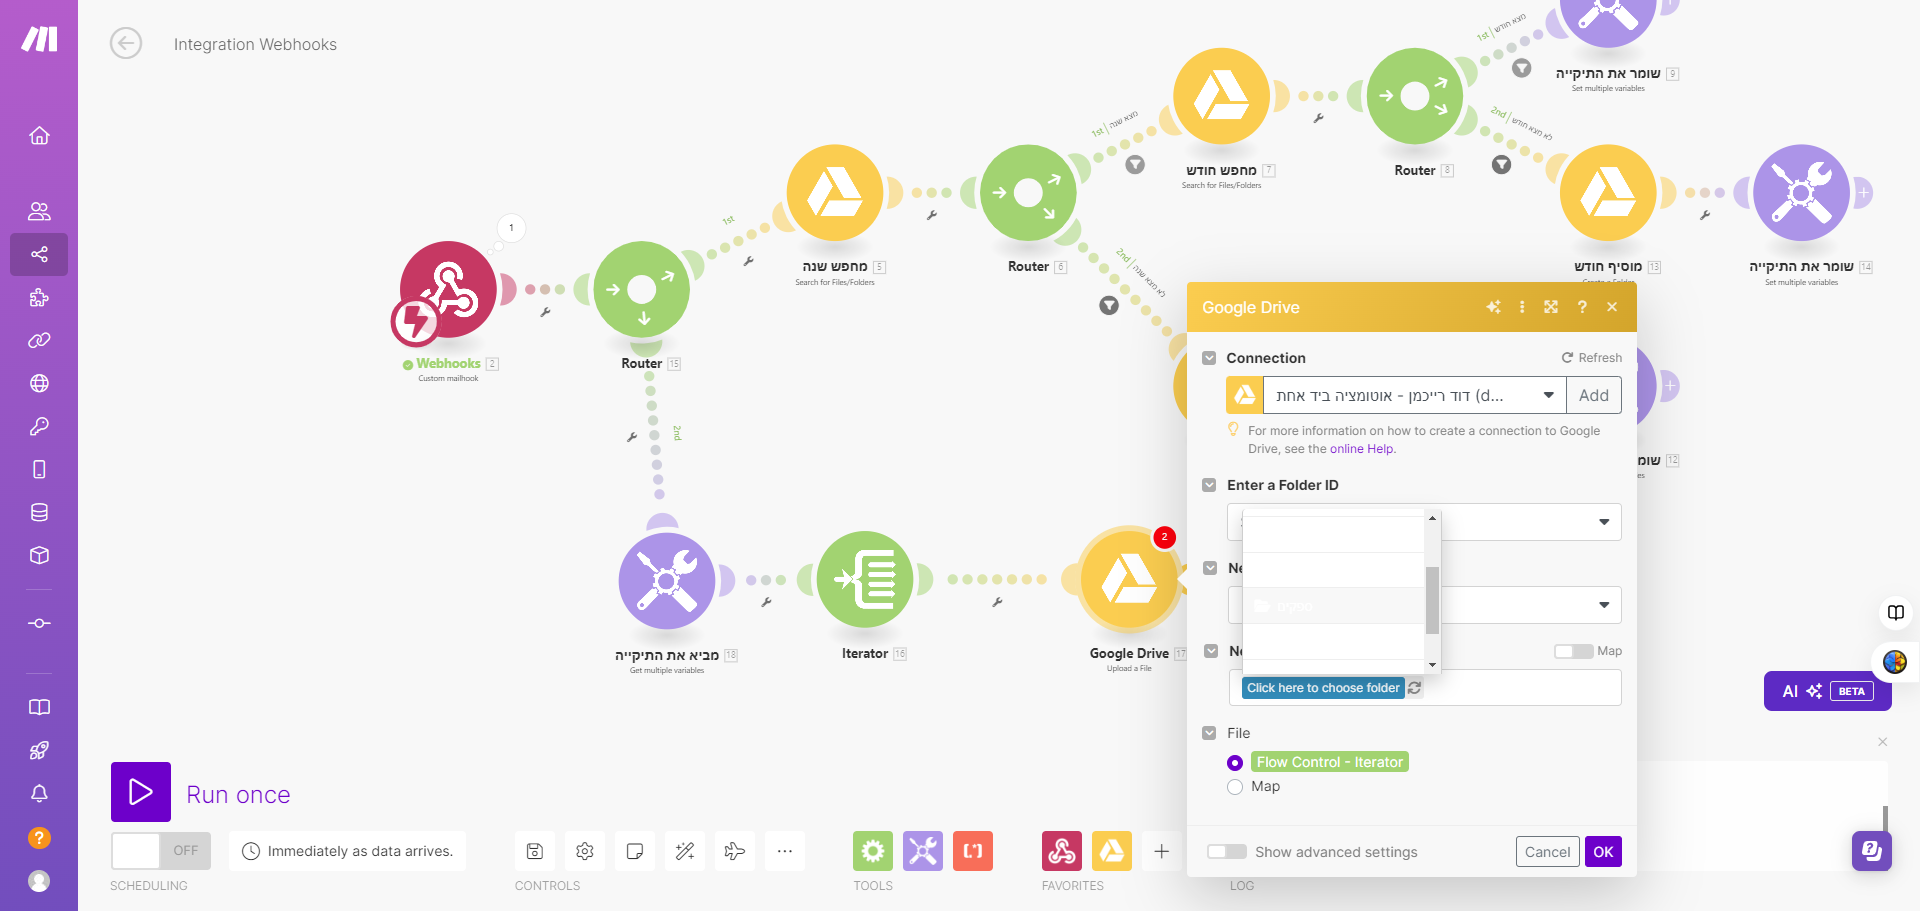Open the filter on Router 6 second route
1920x911 pixels.
point(1109,305)
